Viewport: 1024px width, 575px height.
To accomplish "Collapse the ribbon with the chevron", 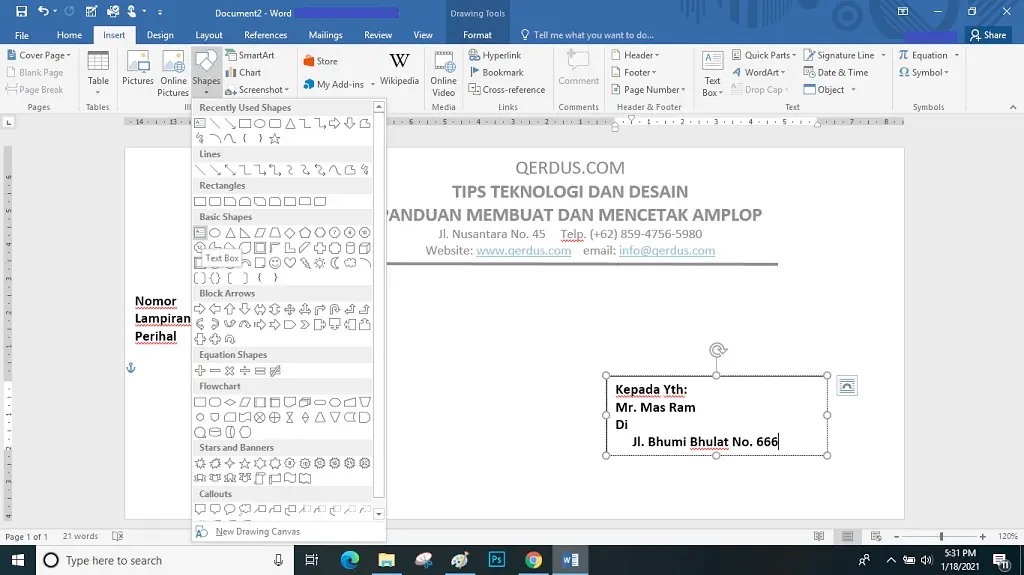I will (1013, 107).
